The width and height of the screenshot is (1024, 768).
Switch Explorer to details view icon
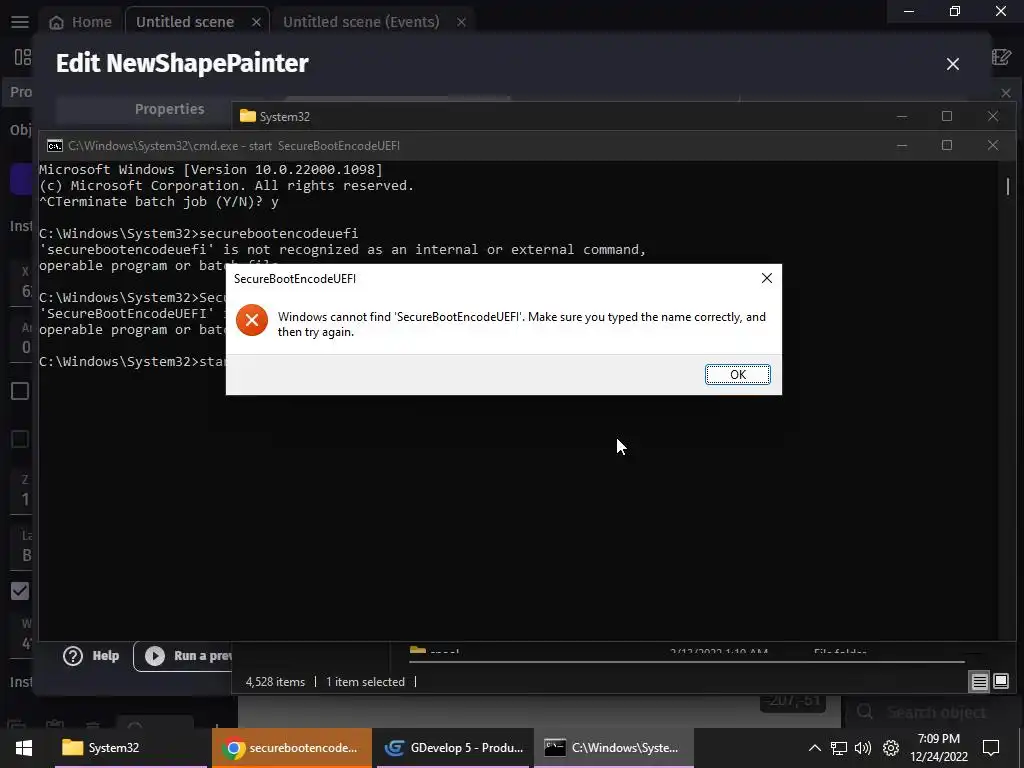pyautogui.click(x=980, y=682)
